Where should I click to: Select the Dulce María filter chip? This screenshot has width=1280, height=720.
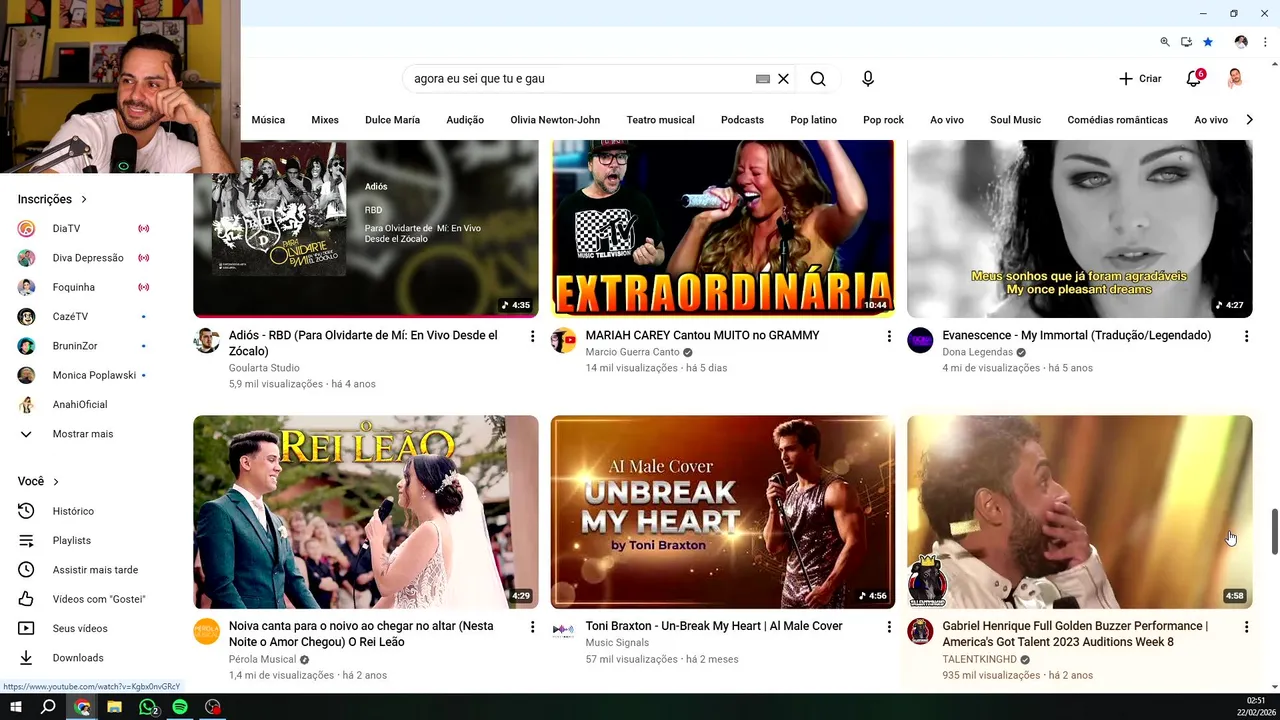click(x=392, y=120)
